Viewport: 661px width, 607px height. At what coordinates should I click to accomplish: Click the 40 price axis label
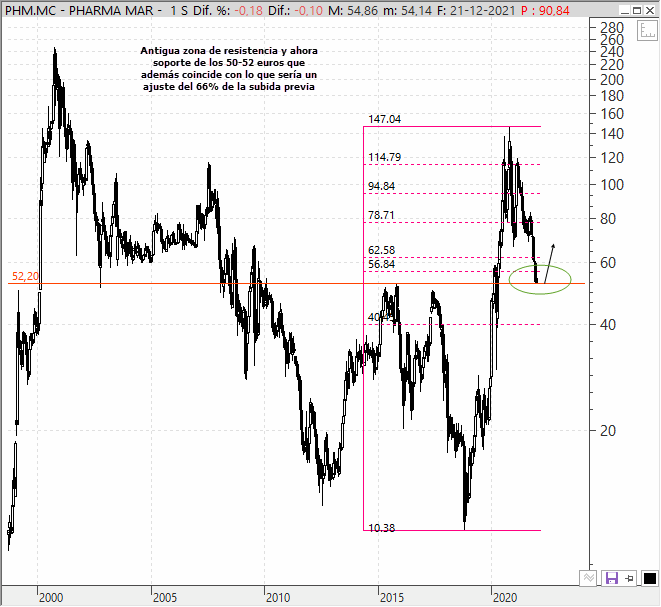tap(607, 324)
